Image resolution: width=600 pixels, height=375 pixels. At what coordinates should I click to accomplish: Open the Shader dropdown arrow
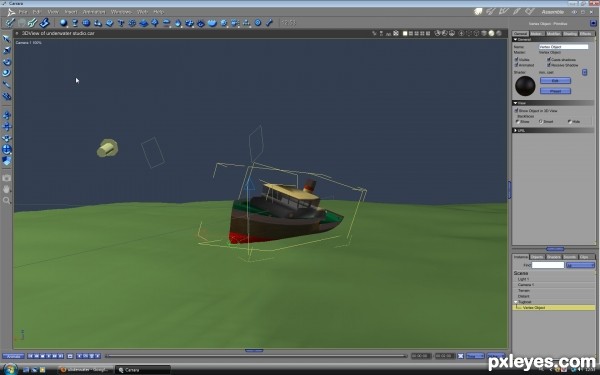(x=584, y=72)
